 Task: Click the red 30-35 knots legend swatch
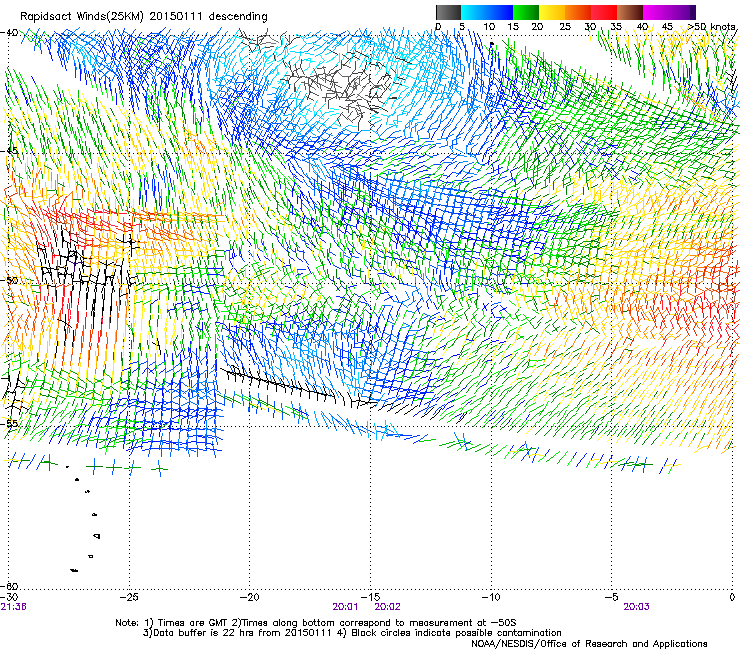(604, 12)
